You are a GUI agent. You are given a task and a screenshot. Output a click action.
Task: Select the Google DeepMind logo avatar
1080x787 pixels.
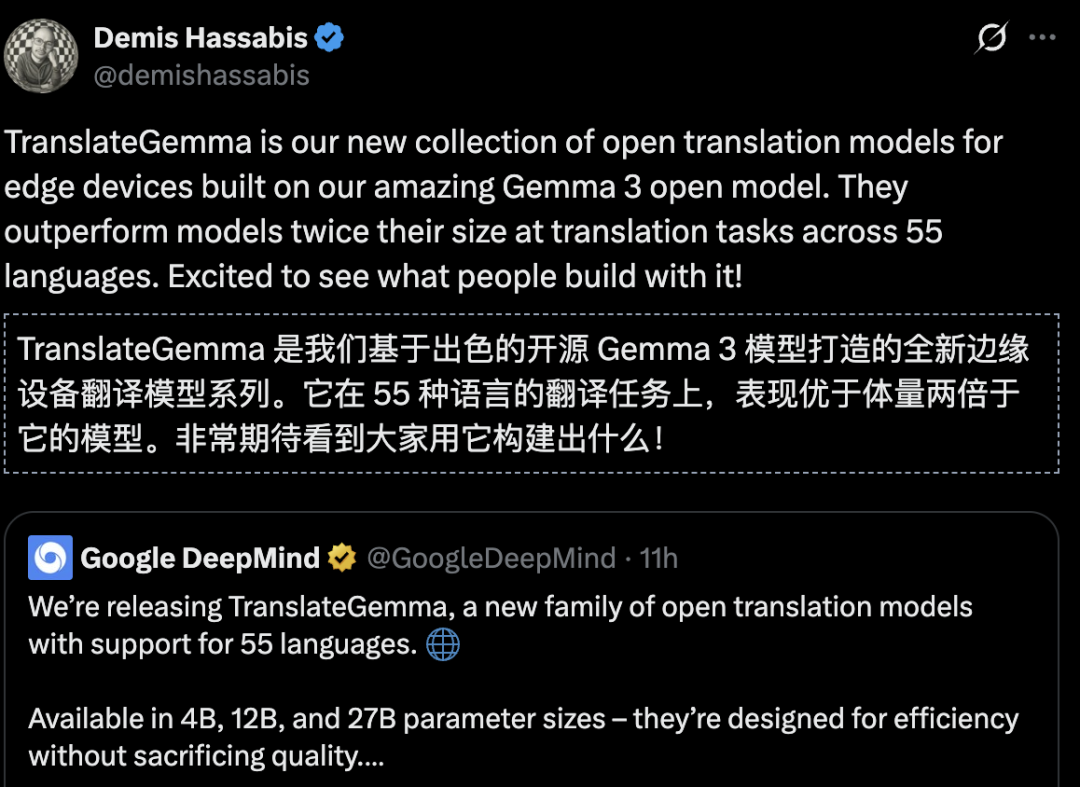(50, 557)
